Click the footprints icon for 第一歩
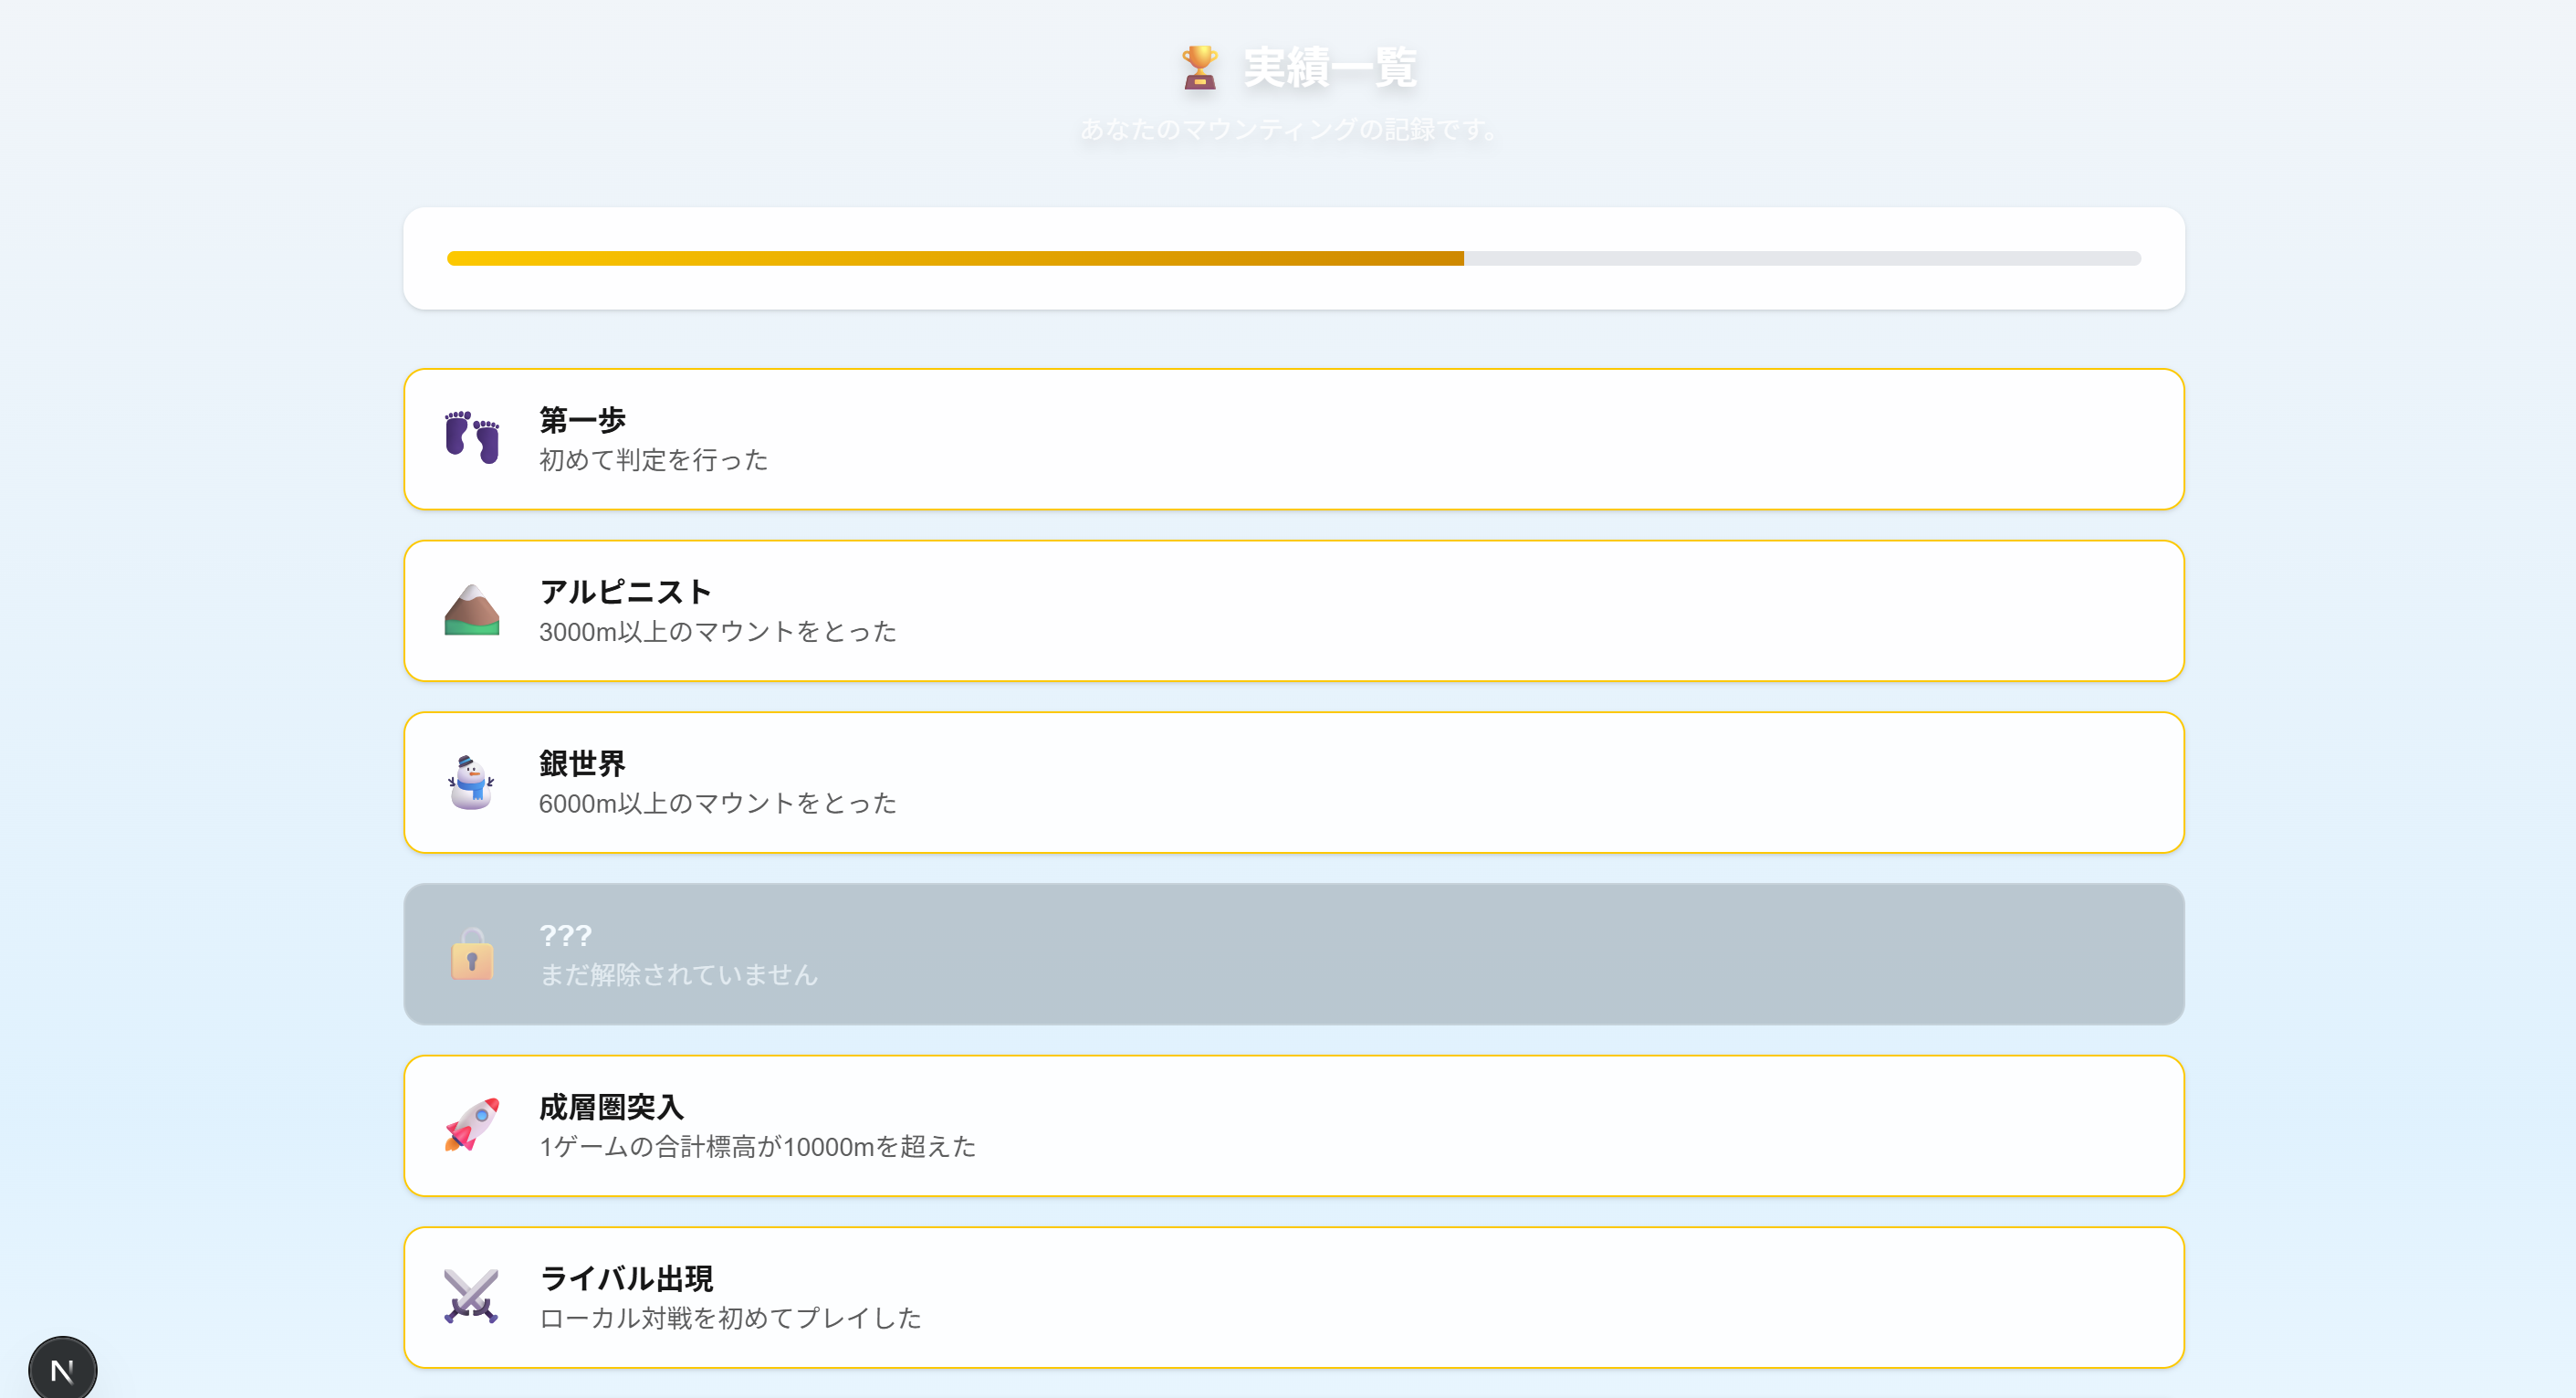The image size is (2576, 1398). (x=472, y=438)
